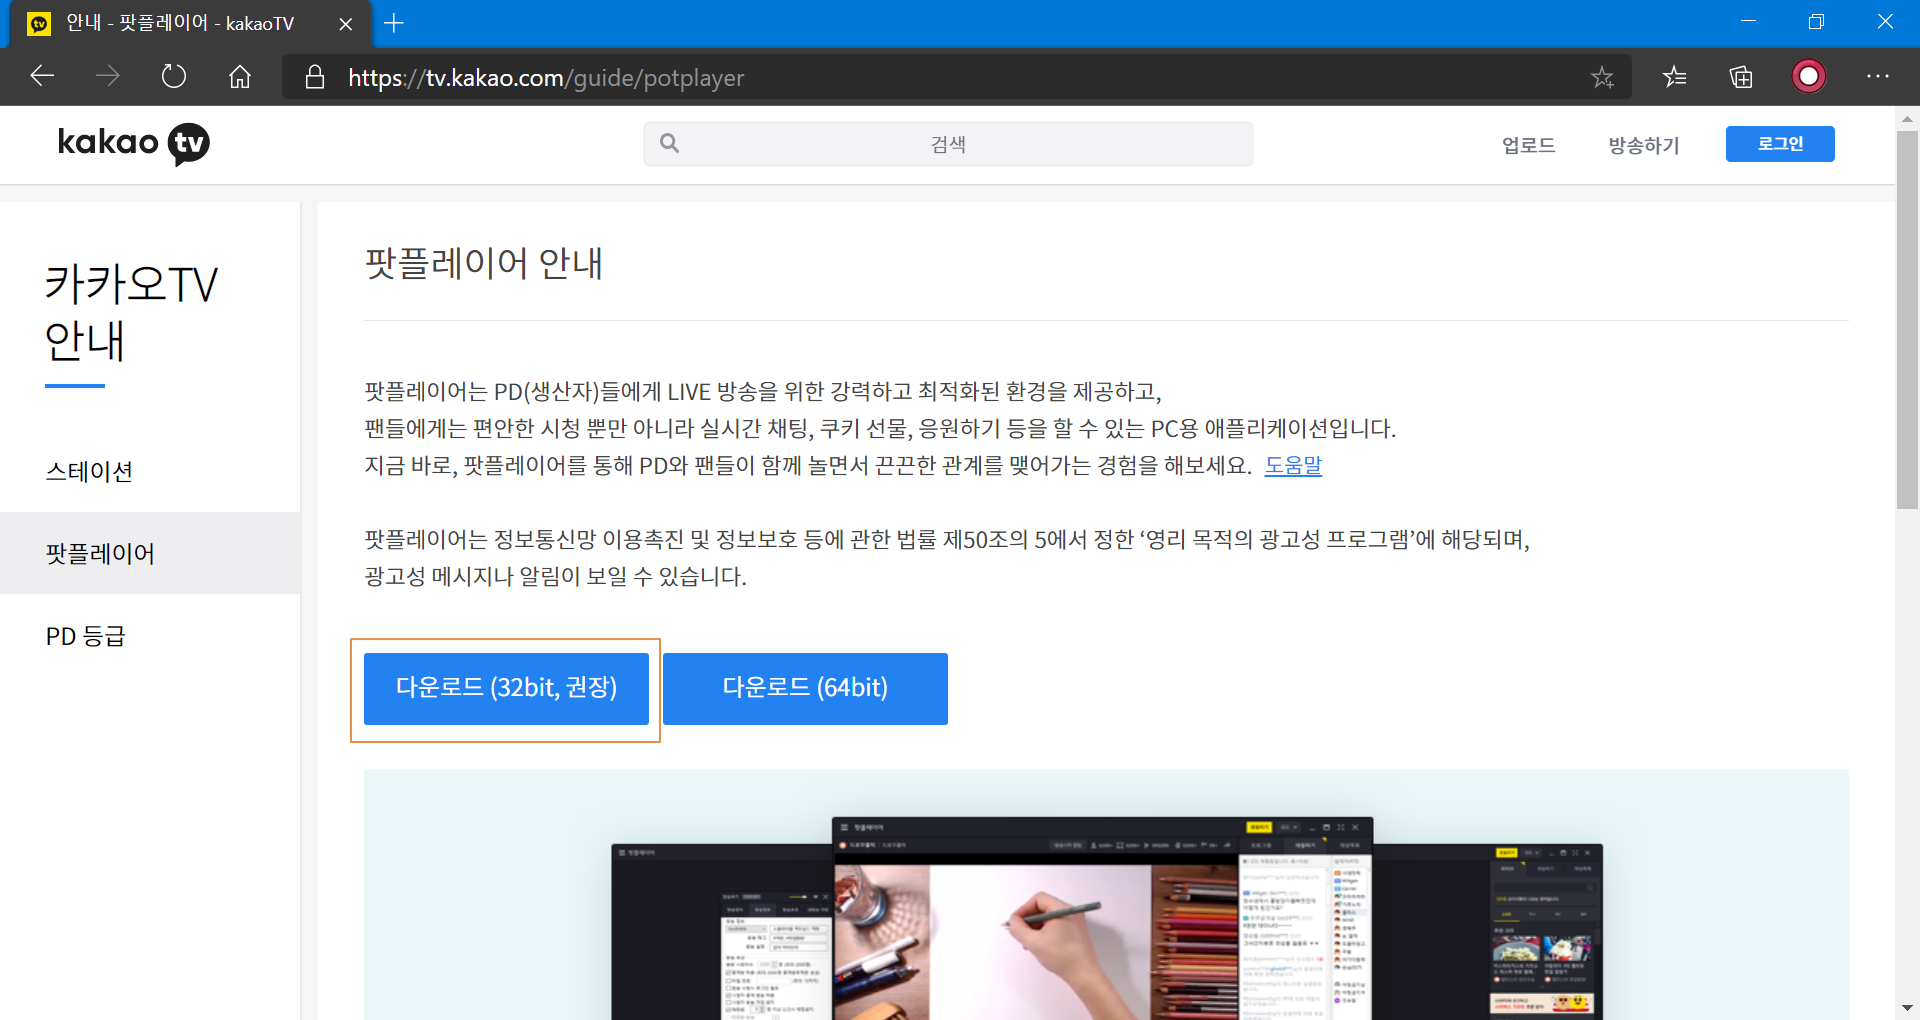
Task: Go to browser home page icon
Action: (x=240, y=76)
